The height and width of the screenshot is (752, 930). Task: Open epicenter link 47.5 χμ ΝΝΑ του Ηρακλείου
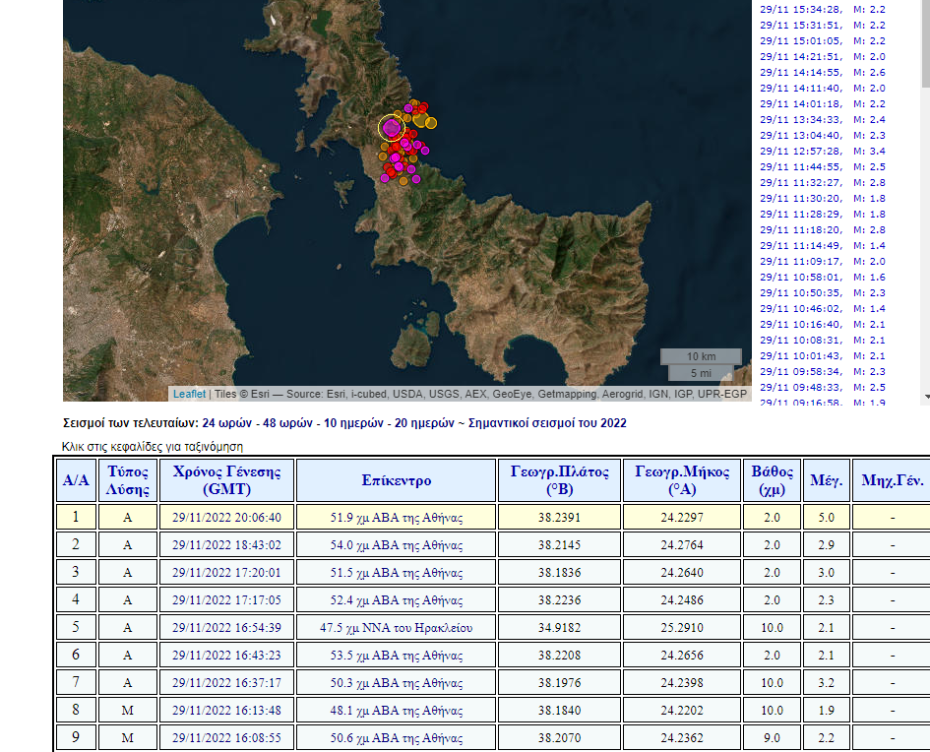[397, 628]
